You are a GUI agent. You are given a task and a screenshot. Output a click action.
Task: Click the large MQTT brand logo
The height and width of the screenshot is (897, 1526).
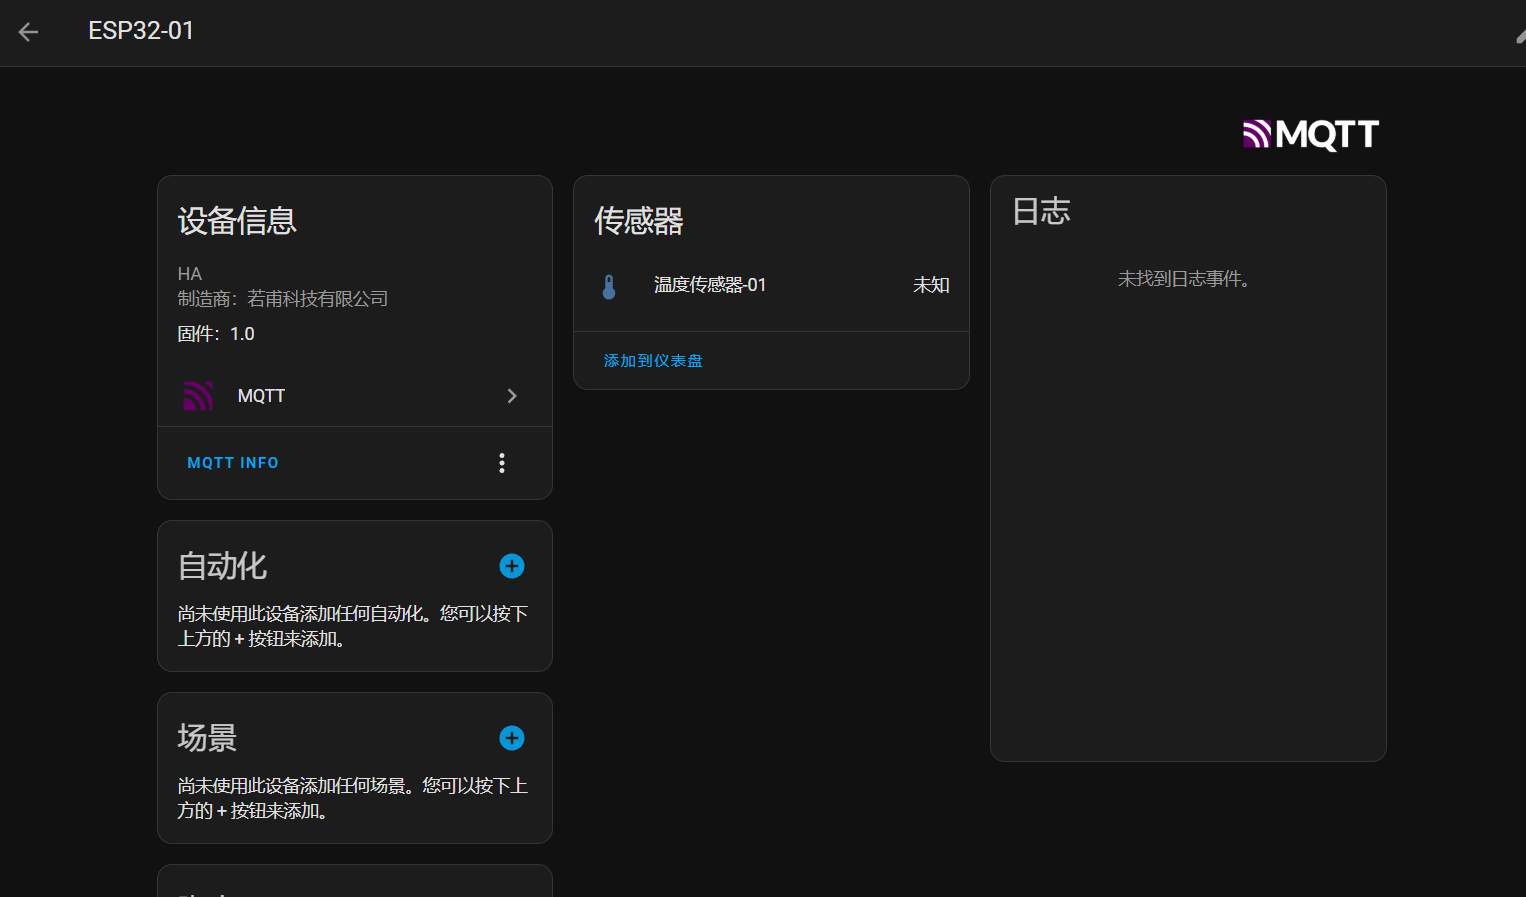[x=1310, y=134]
